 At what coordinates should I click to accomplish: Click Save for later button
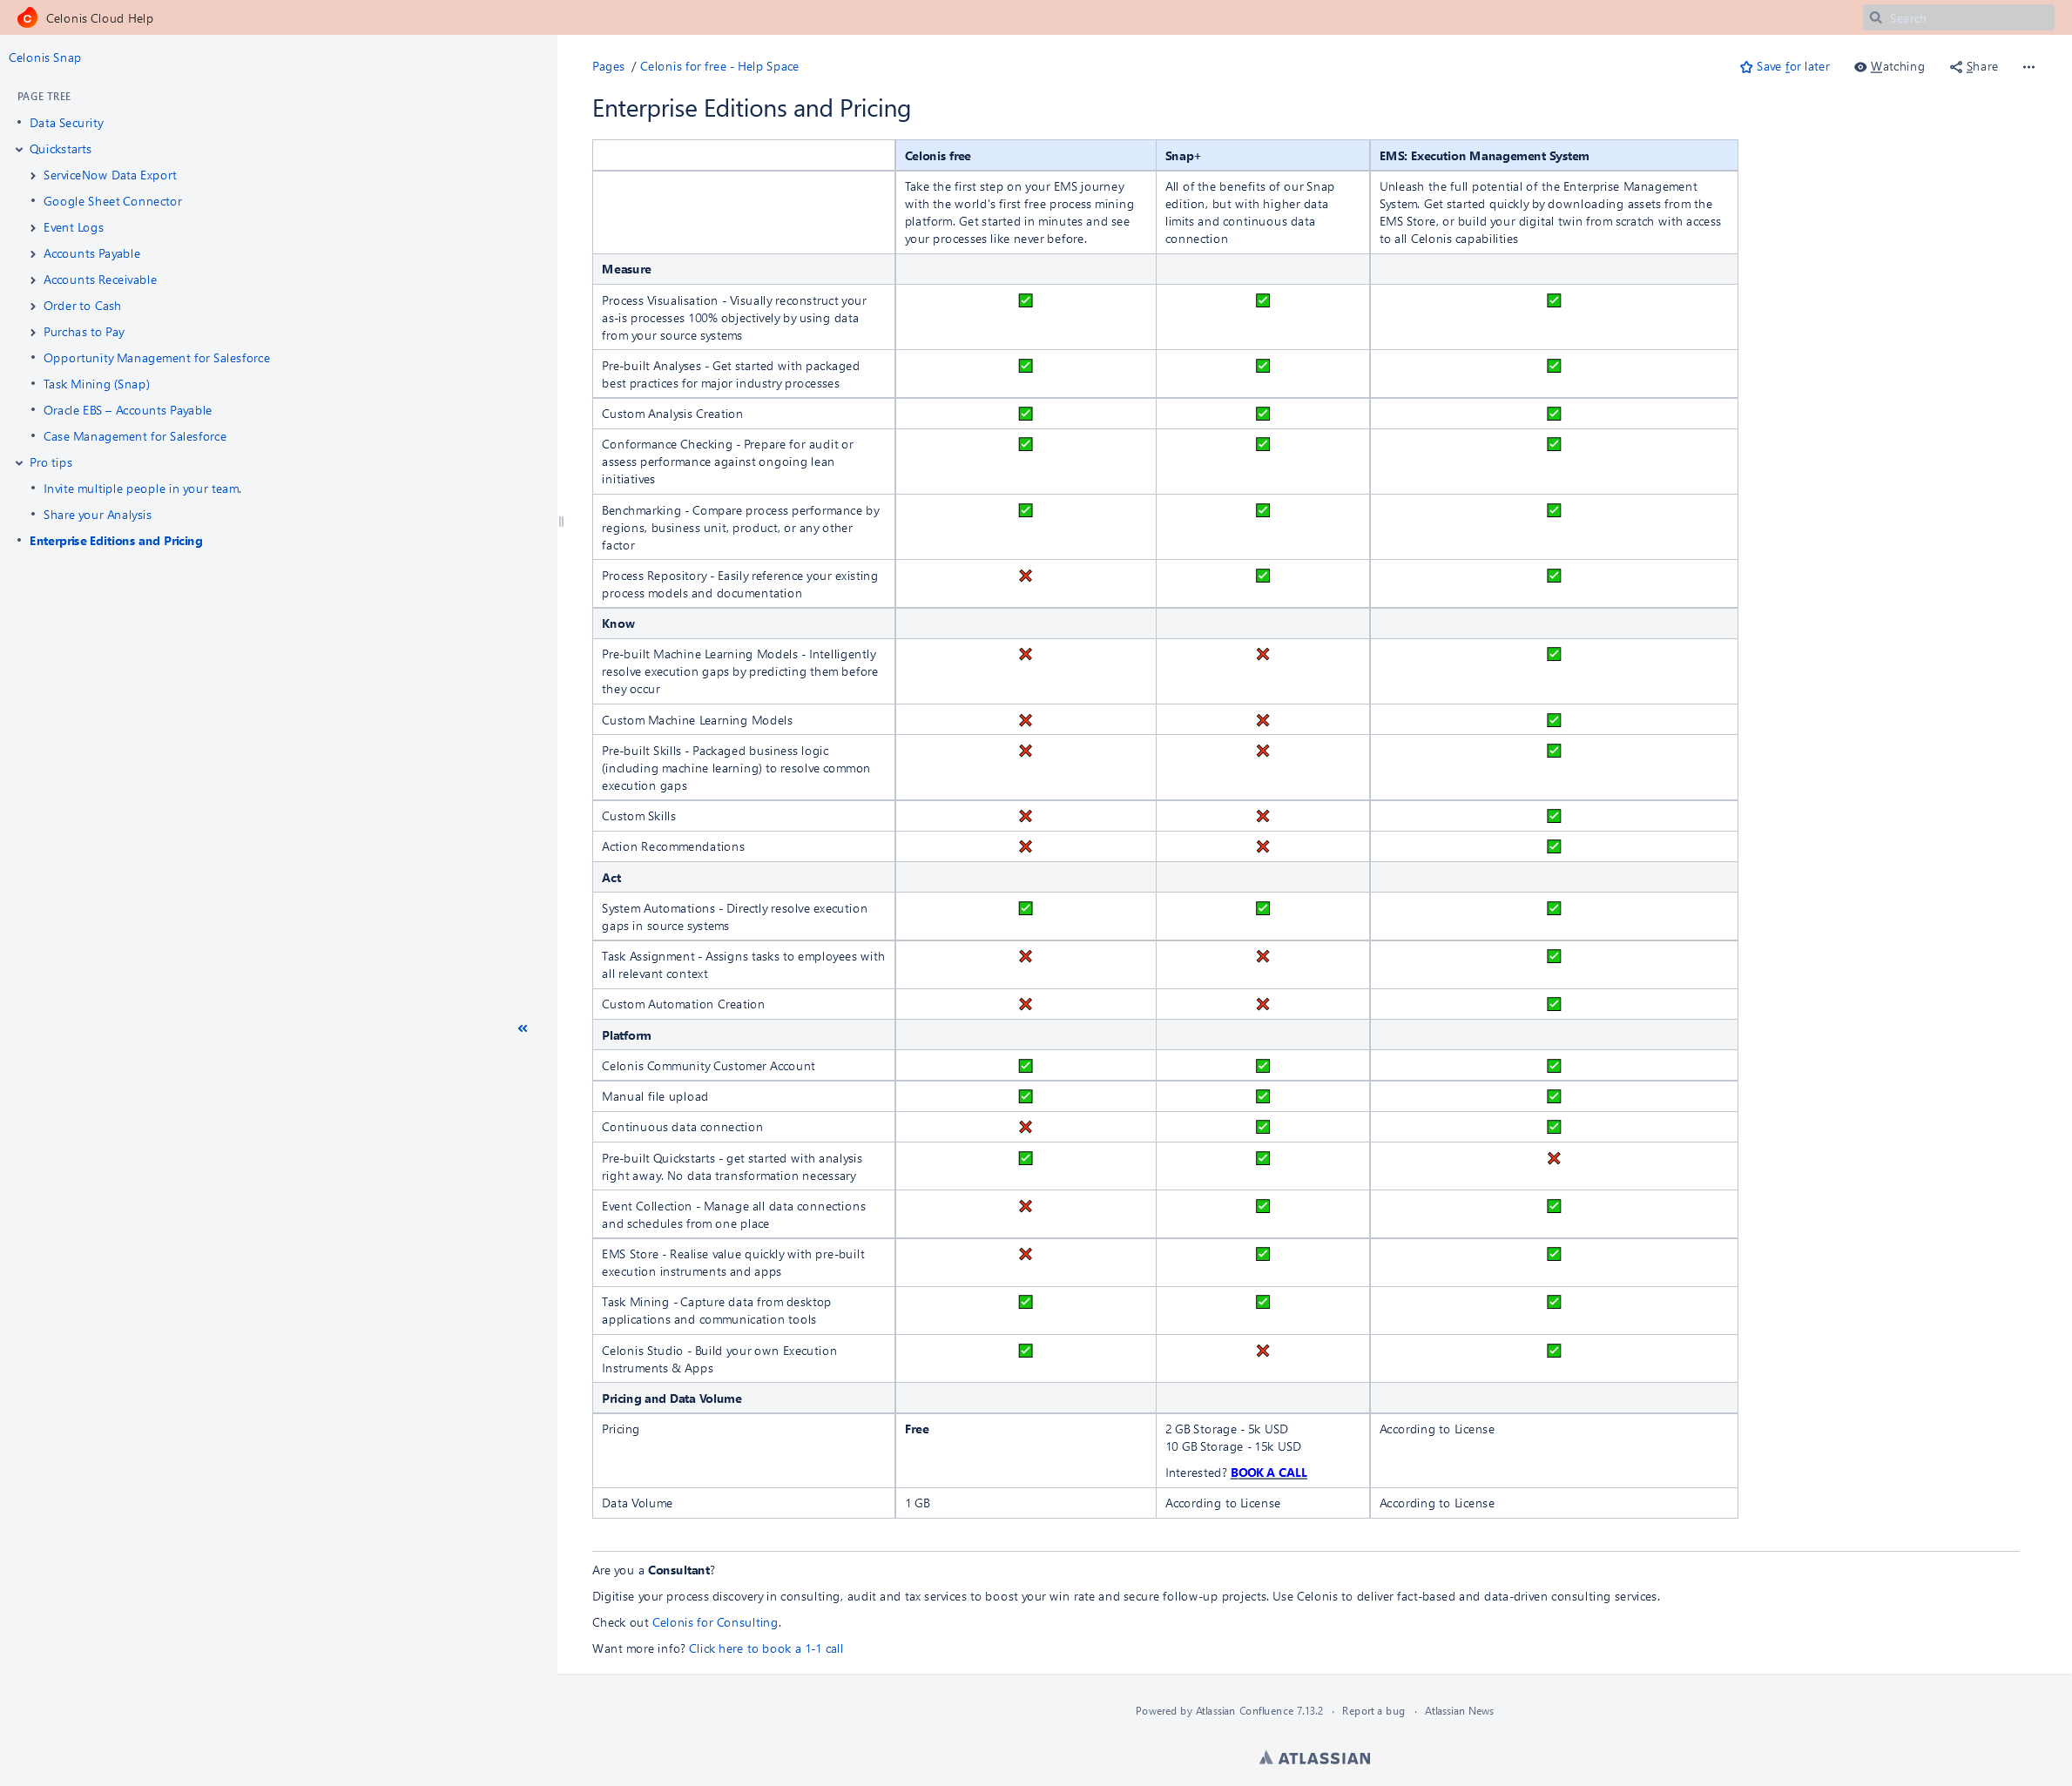tap(1784, 67)
